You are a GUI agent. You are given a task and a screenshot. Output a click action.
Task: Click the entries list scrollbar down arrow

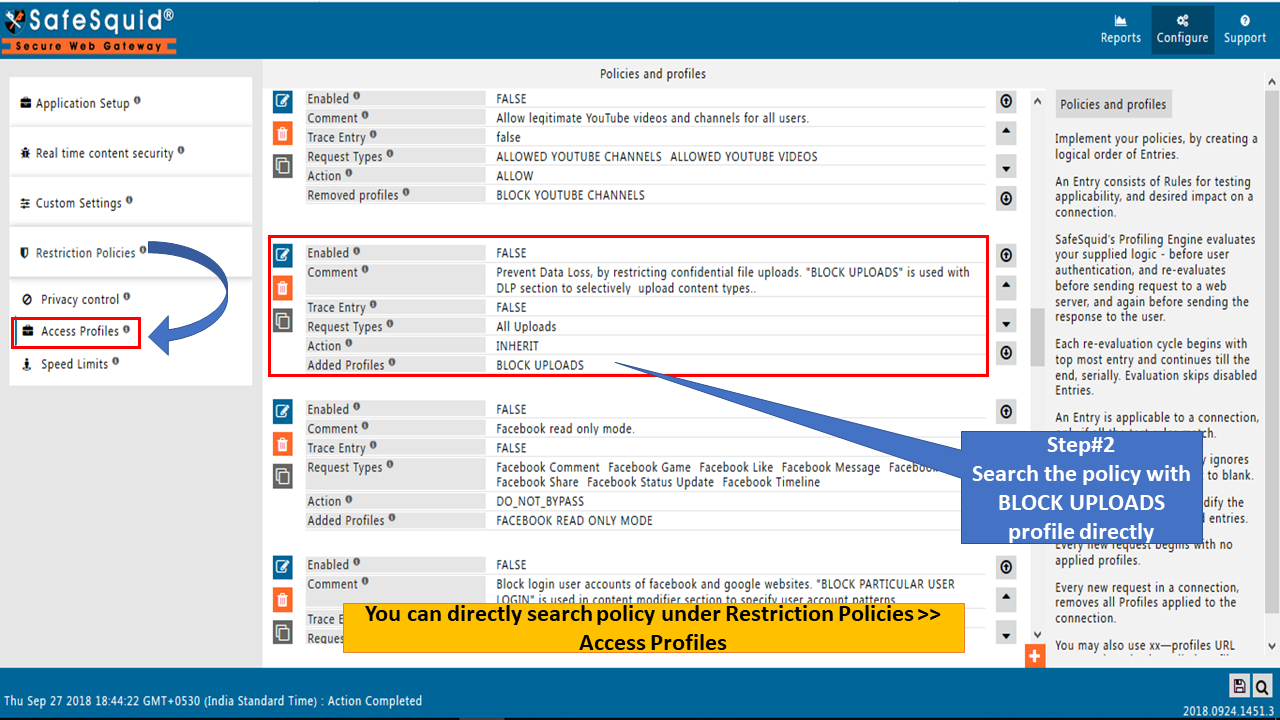coord(1037,635)
